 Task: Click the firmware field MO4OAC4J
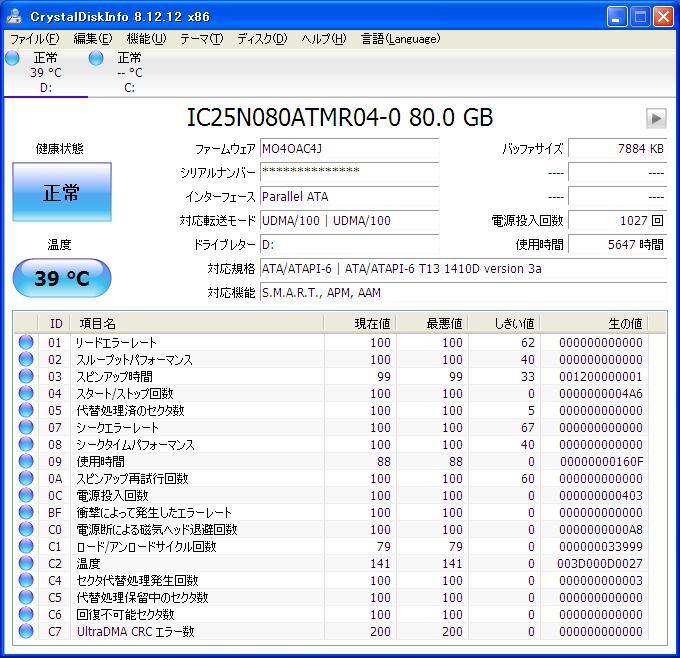(x=350, y=149)
